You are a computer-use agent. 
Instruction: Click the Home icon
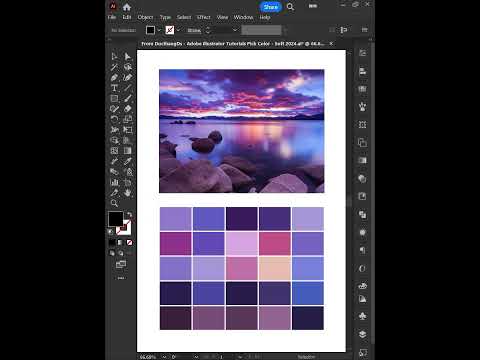point(127,7)
